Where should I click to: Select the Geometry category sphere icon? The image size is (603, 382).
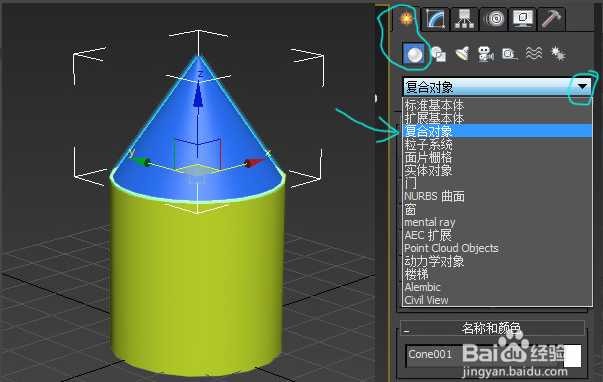tap(414, 54)
